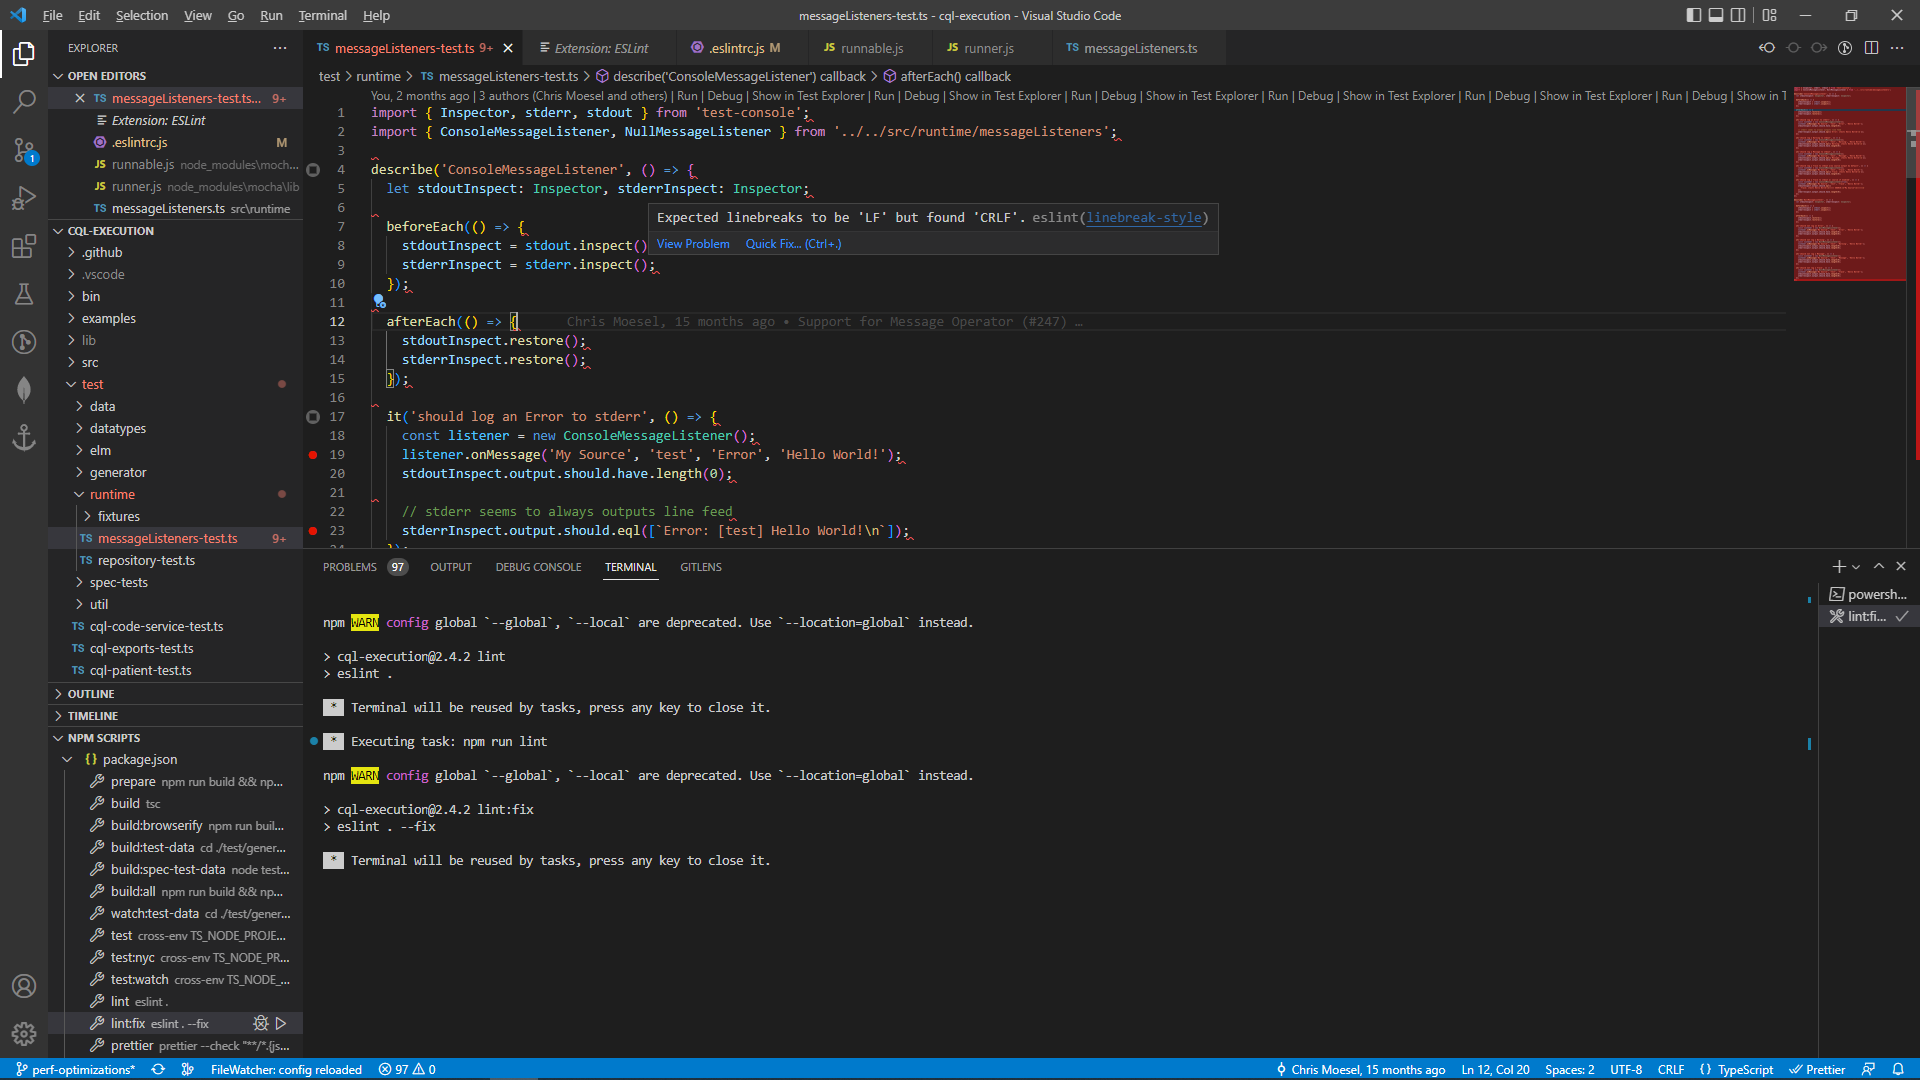Click View Problem in the hover
The width and height of the screenshot is (1920, 1080).
(x=693, y=244)
